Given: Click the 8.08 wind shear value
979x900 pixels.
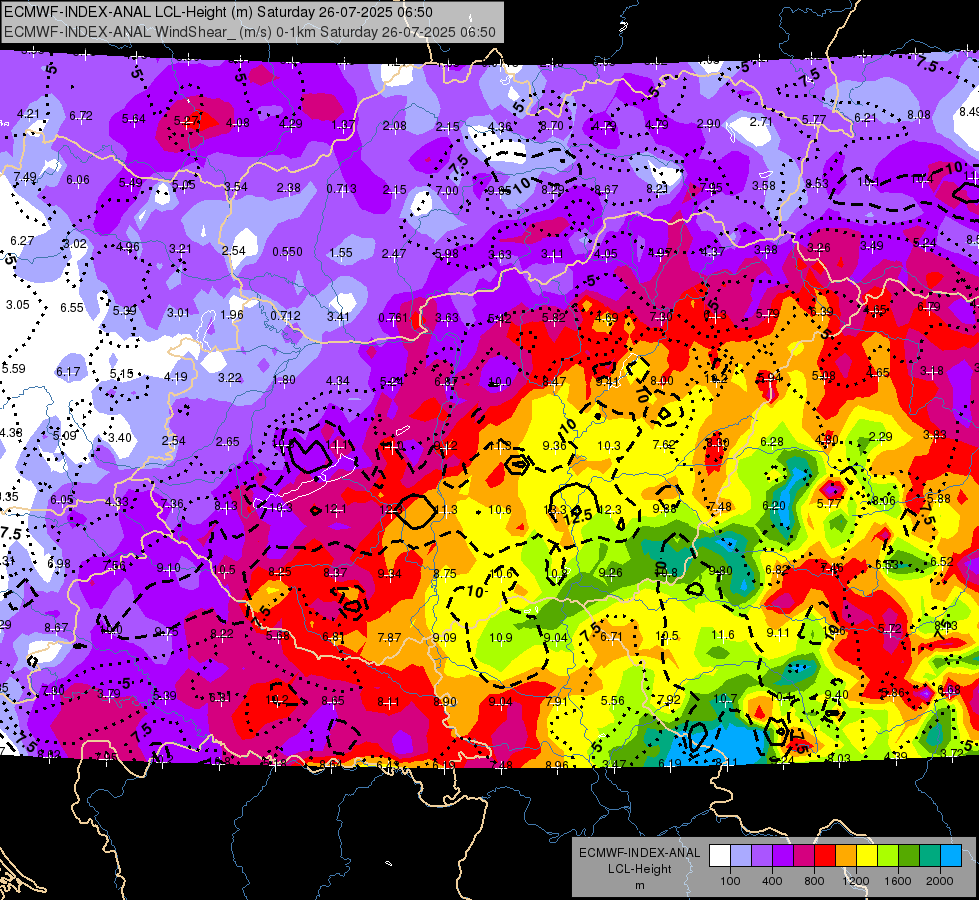Looking at the screenshot, I should click(918, 115).
